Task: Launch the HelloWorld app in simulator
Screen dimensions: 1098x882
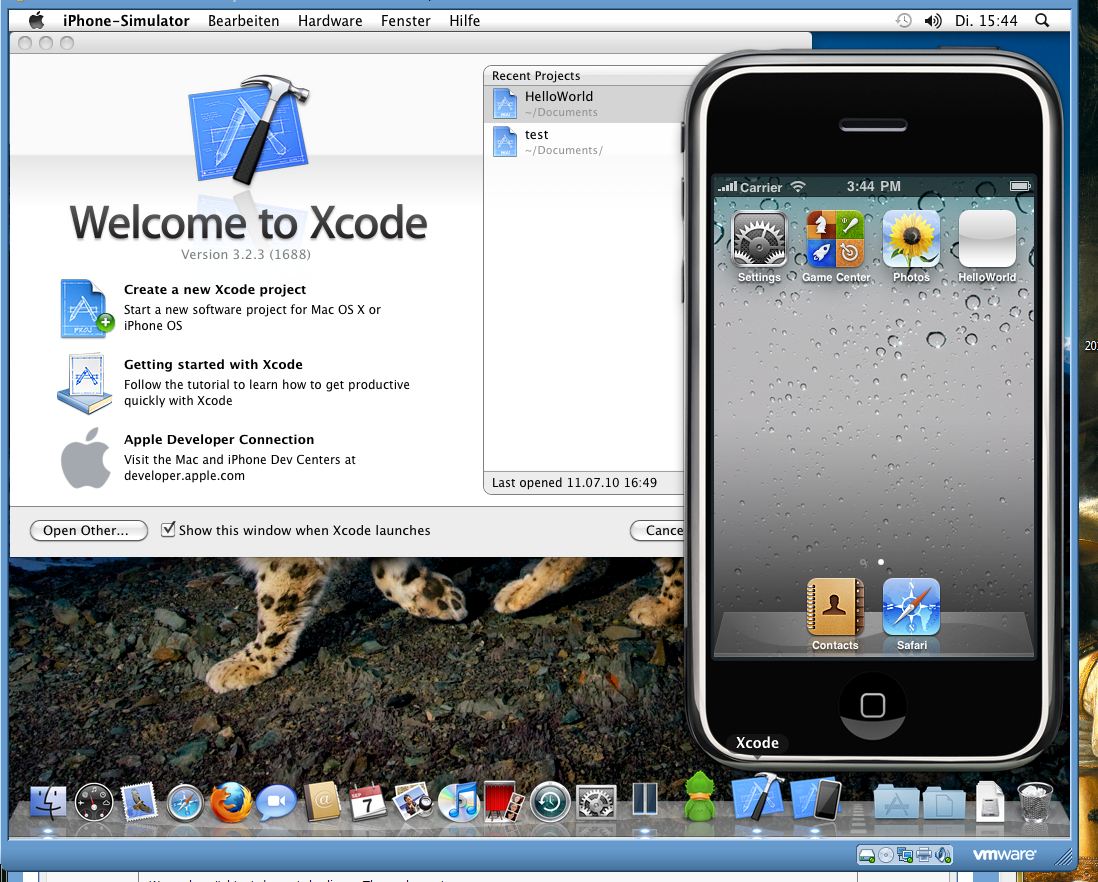Action: (987, 239)
